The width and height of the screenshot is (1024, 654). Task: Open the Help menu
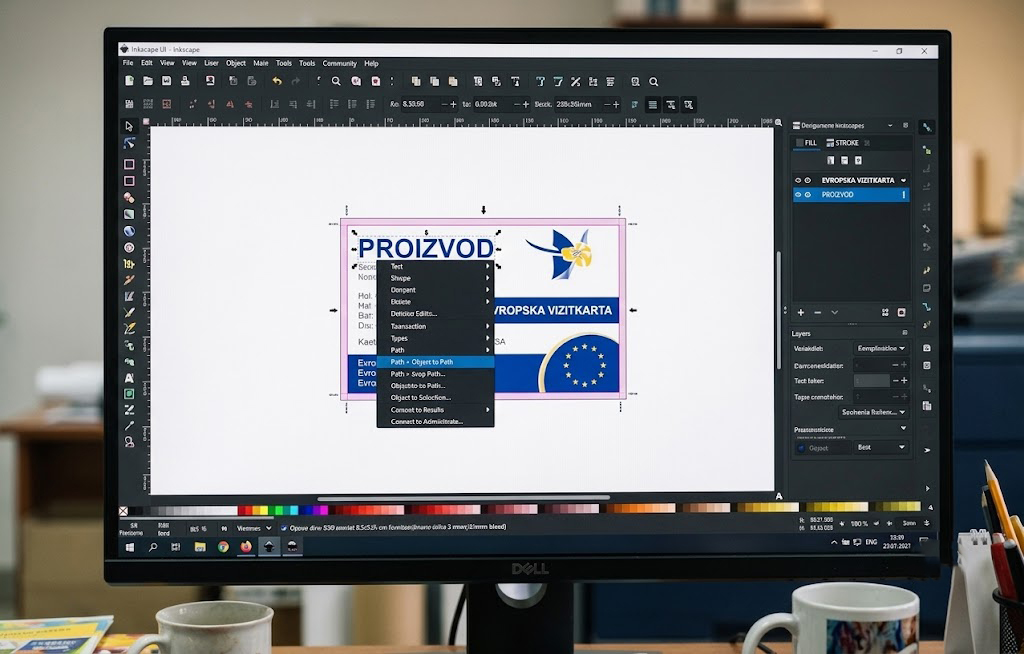pos(372,63)
